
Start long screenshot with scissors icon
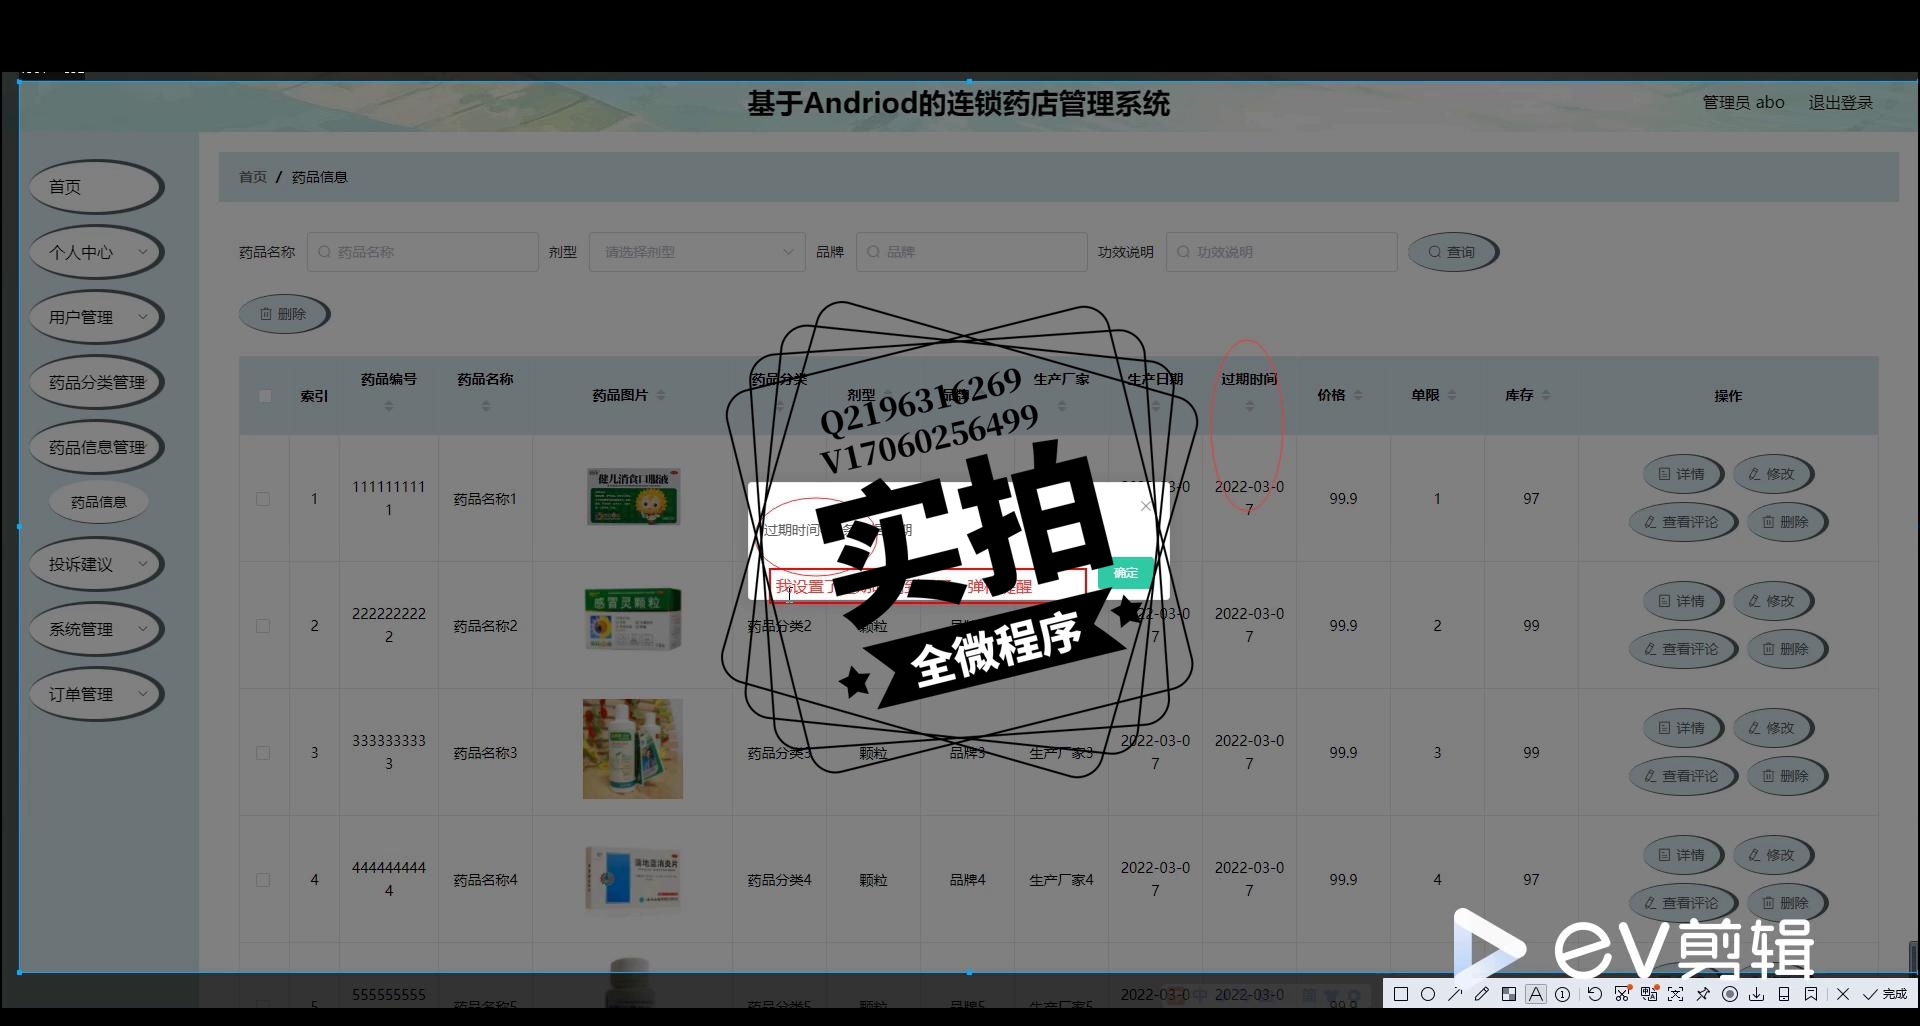coord(1622,994)
